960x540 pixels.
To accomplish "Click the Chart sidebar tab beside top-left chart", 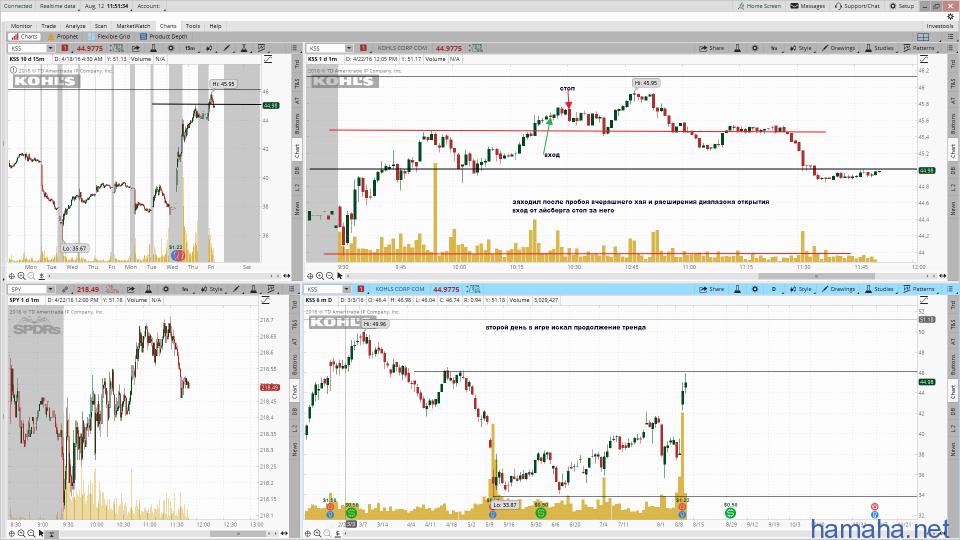I will pos(297,149).
